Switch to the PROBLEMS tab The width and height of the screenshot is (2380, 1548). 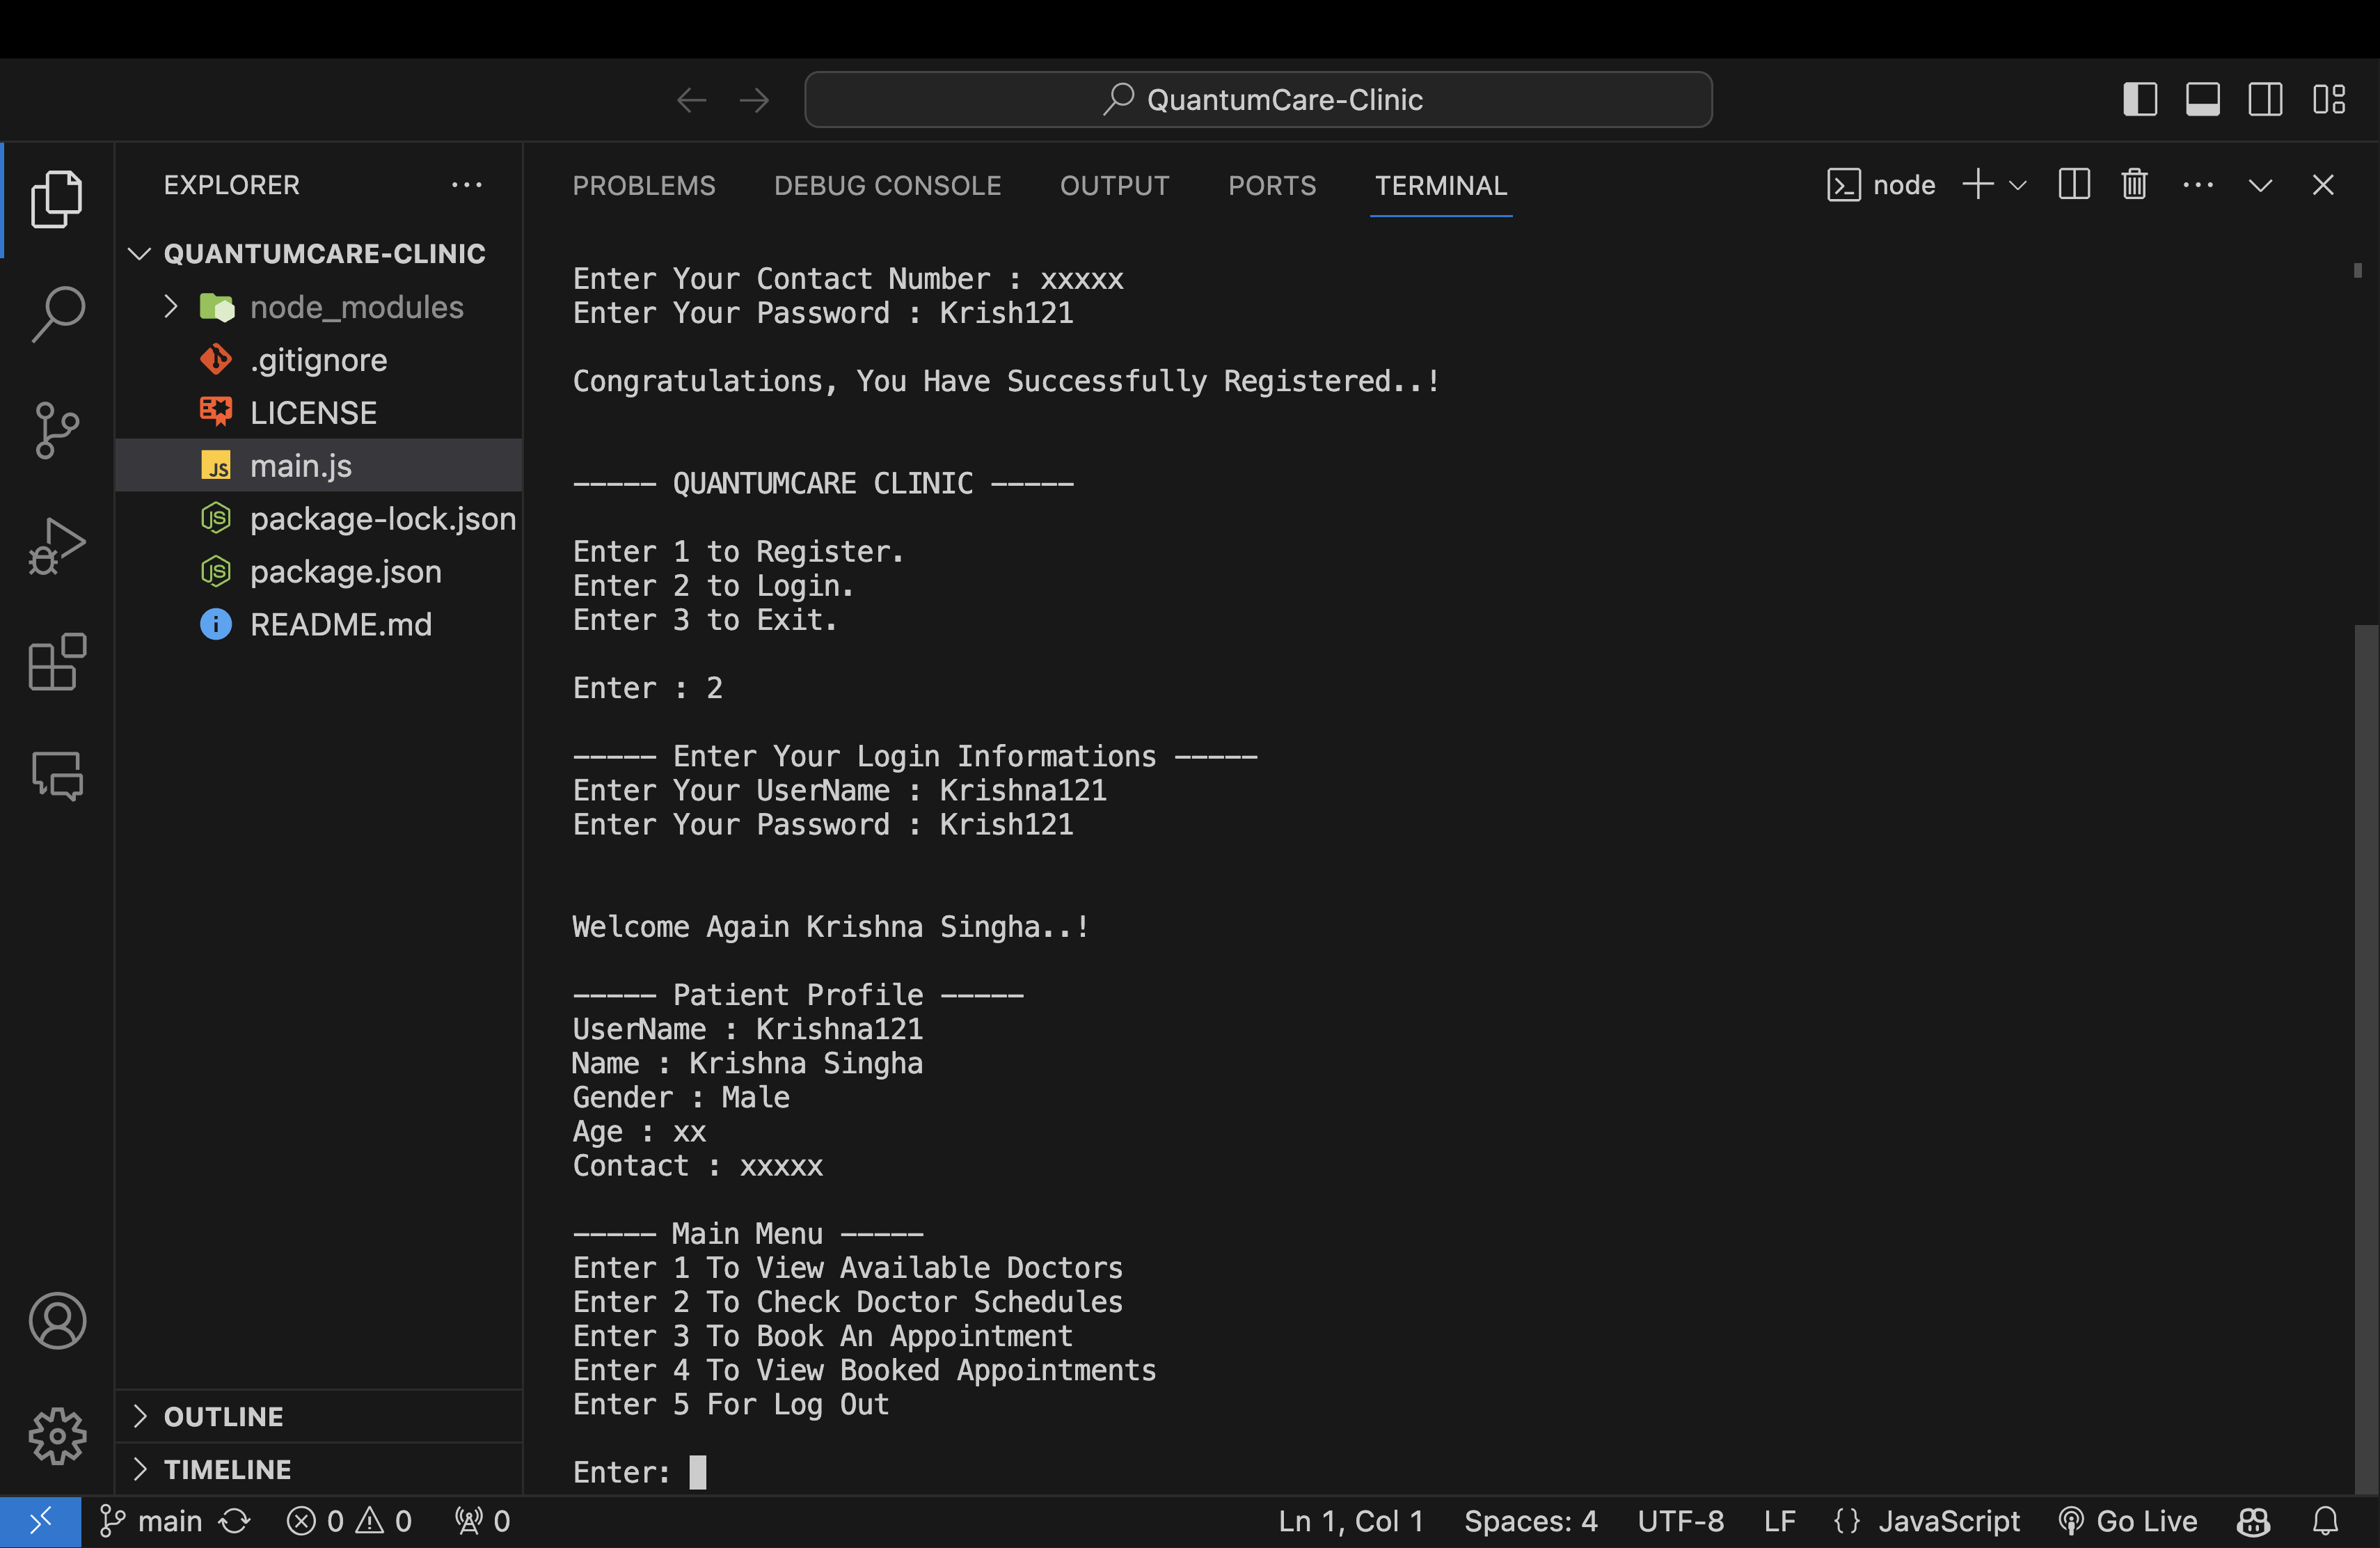click(643, 185)
